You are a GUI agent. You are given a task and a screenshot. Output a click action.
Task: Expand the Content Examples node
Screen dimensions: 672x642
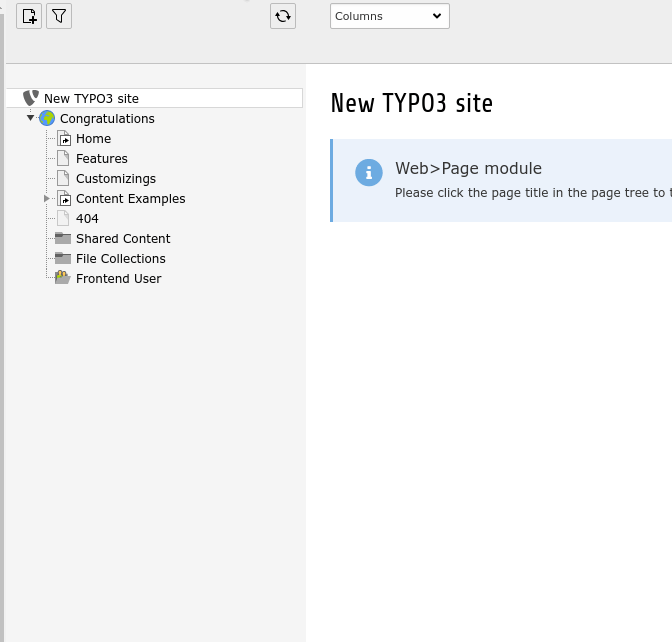pos(47,198)
